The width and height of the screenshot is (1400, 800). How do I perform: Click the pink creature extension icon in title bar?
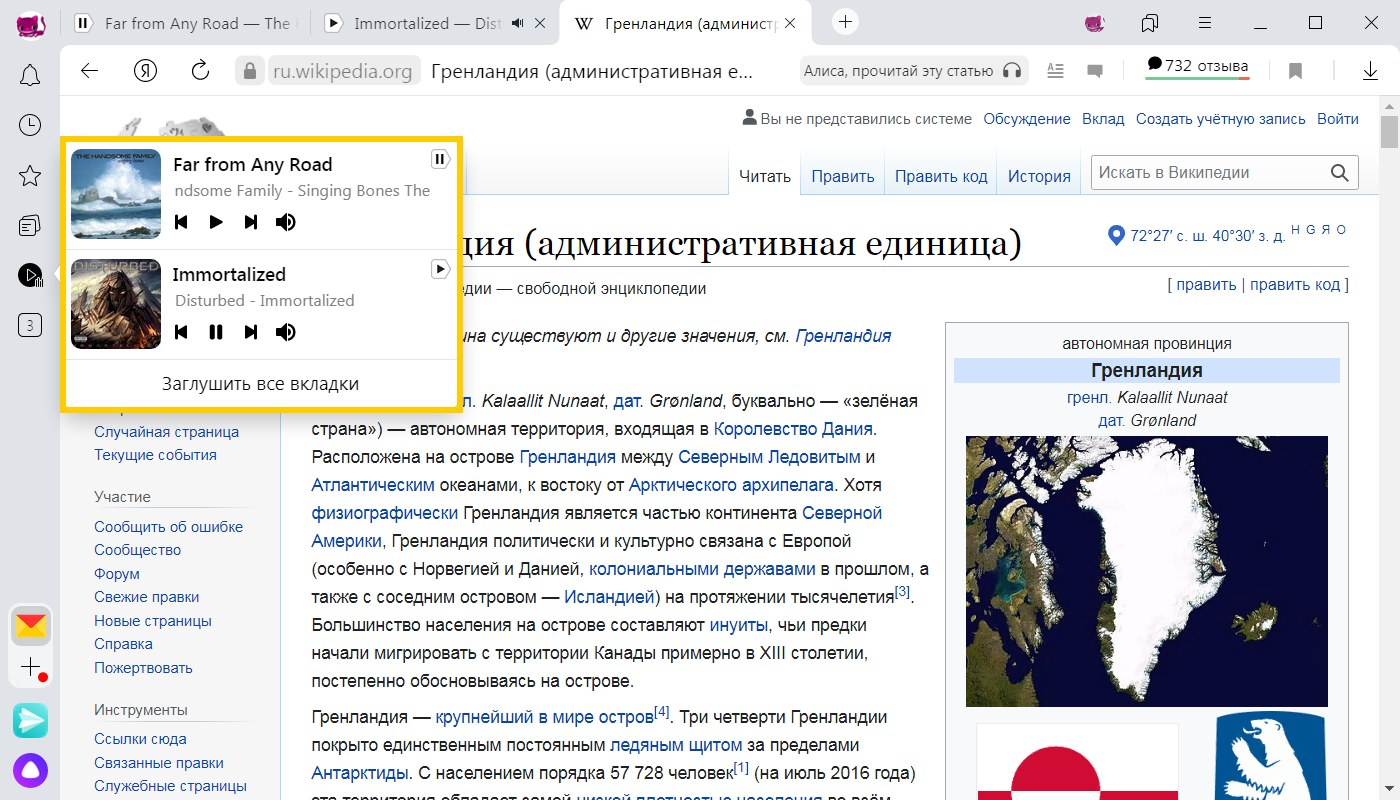[x=1095, y=23]
